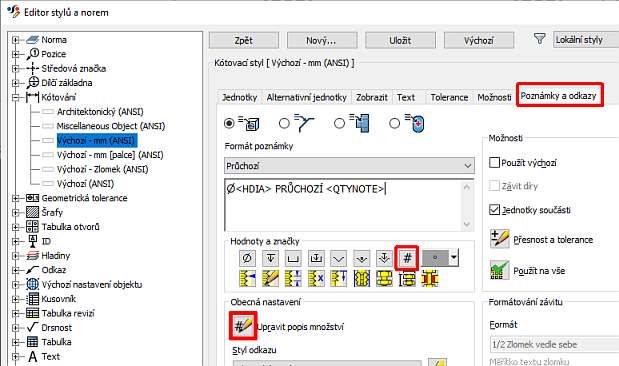Click the Výchozí button in top toolbar
Viewport: 619px width, 366px height.
pos(478,40)
